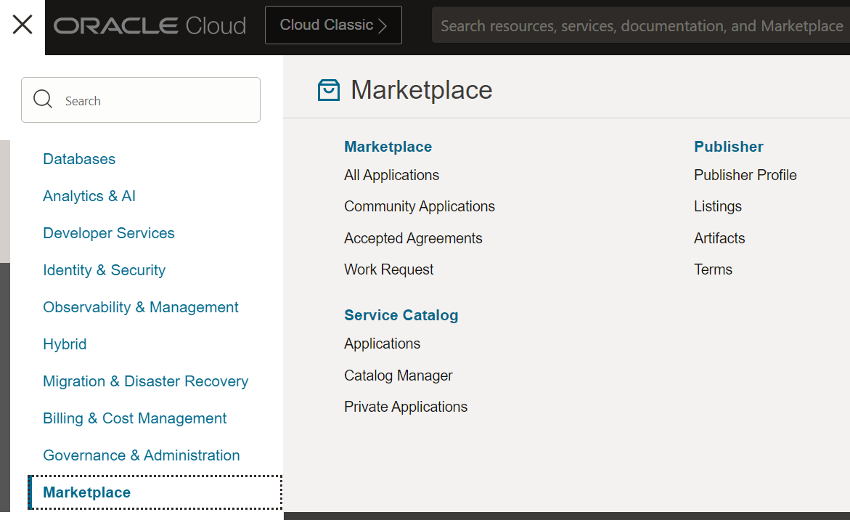
Task: Open the Cloud Classic button
Action: tap(333, 25)
